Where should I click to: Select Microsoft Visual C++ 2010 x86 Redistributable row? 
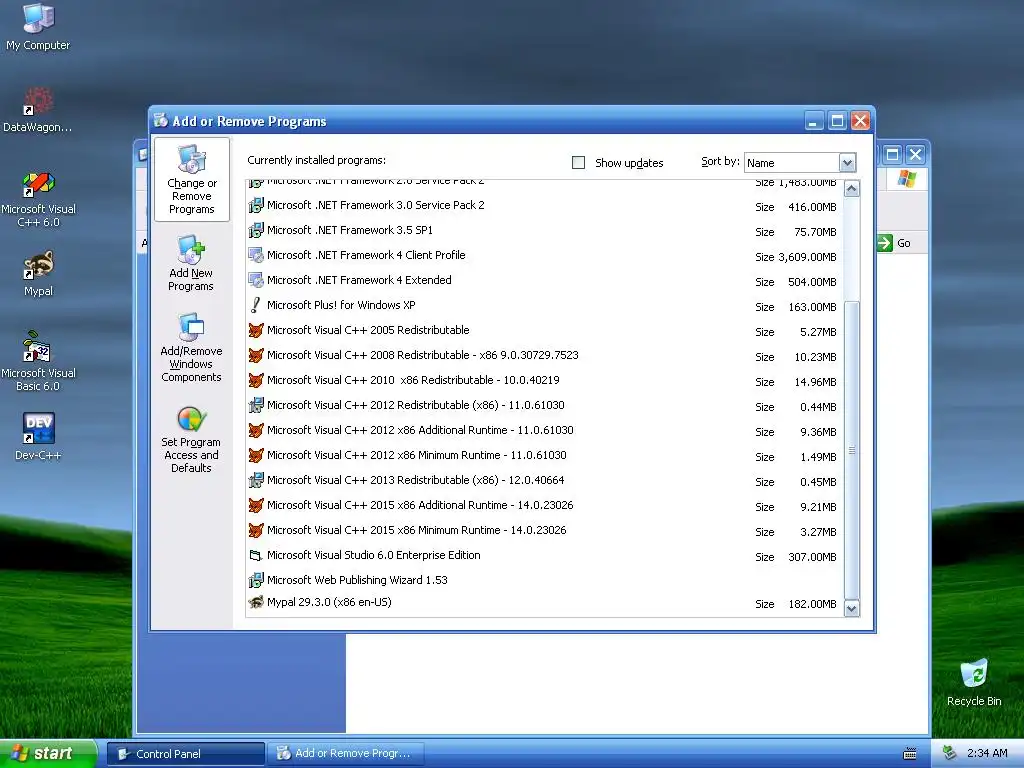click(x=545, y=381)
